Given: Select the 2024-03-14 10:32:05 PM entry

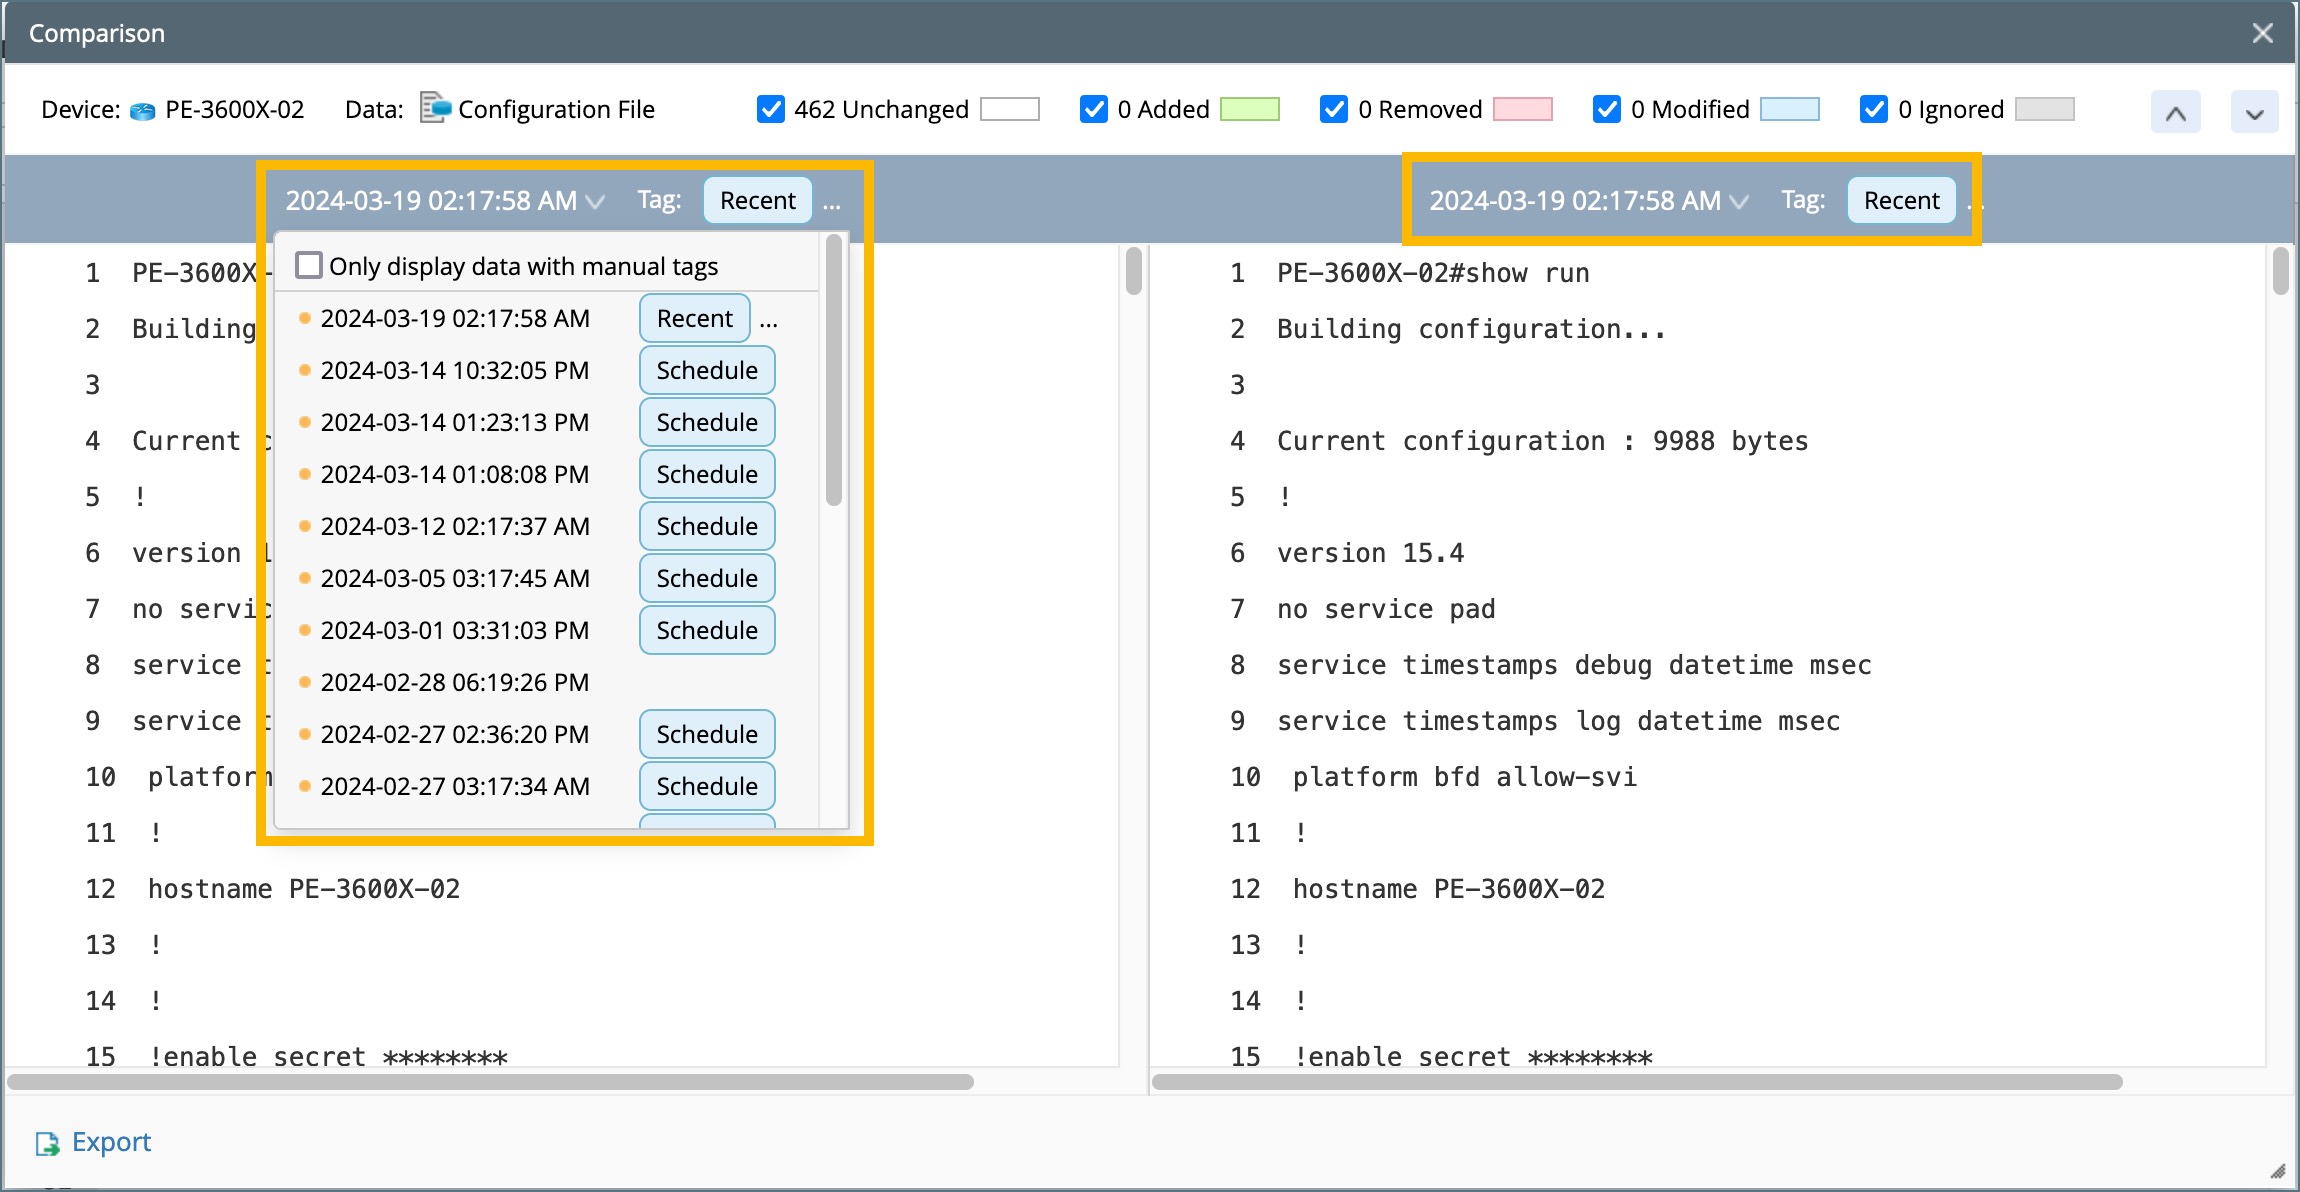Looking at the screenshot, I should pos(455,371).
